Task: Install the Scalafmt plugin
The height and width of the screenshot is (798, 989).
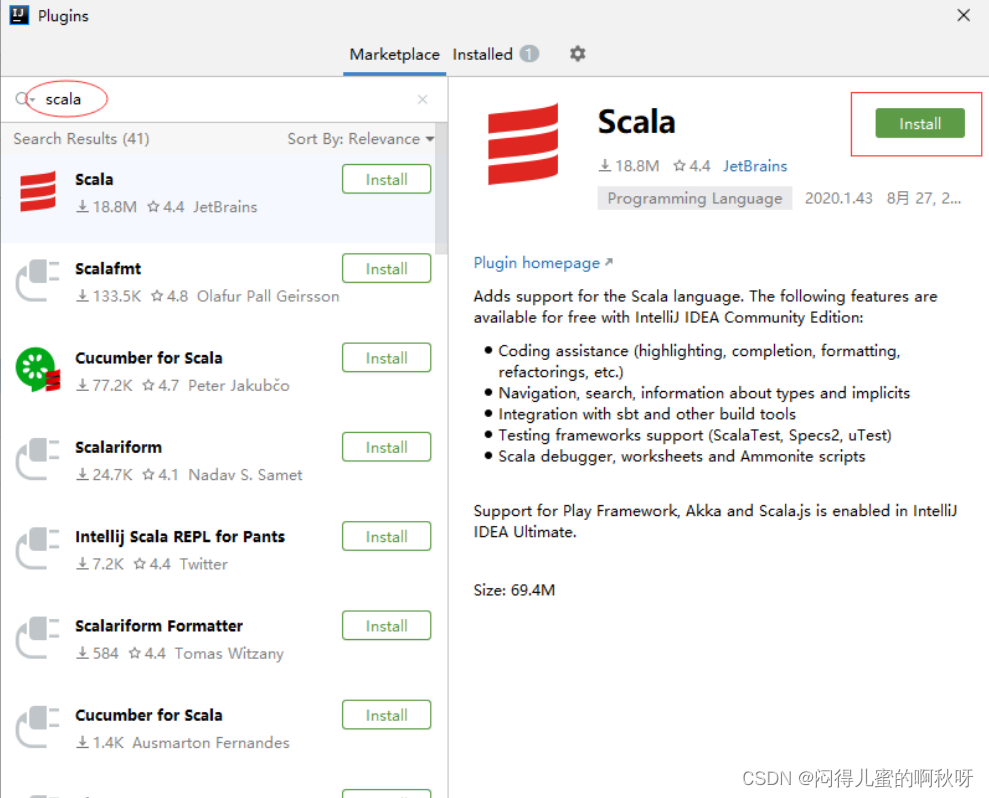Action: (387, 269)
